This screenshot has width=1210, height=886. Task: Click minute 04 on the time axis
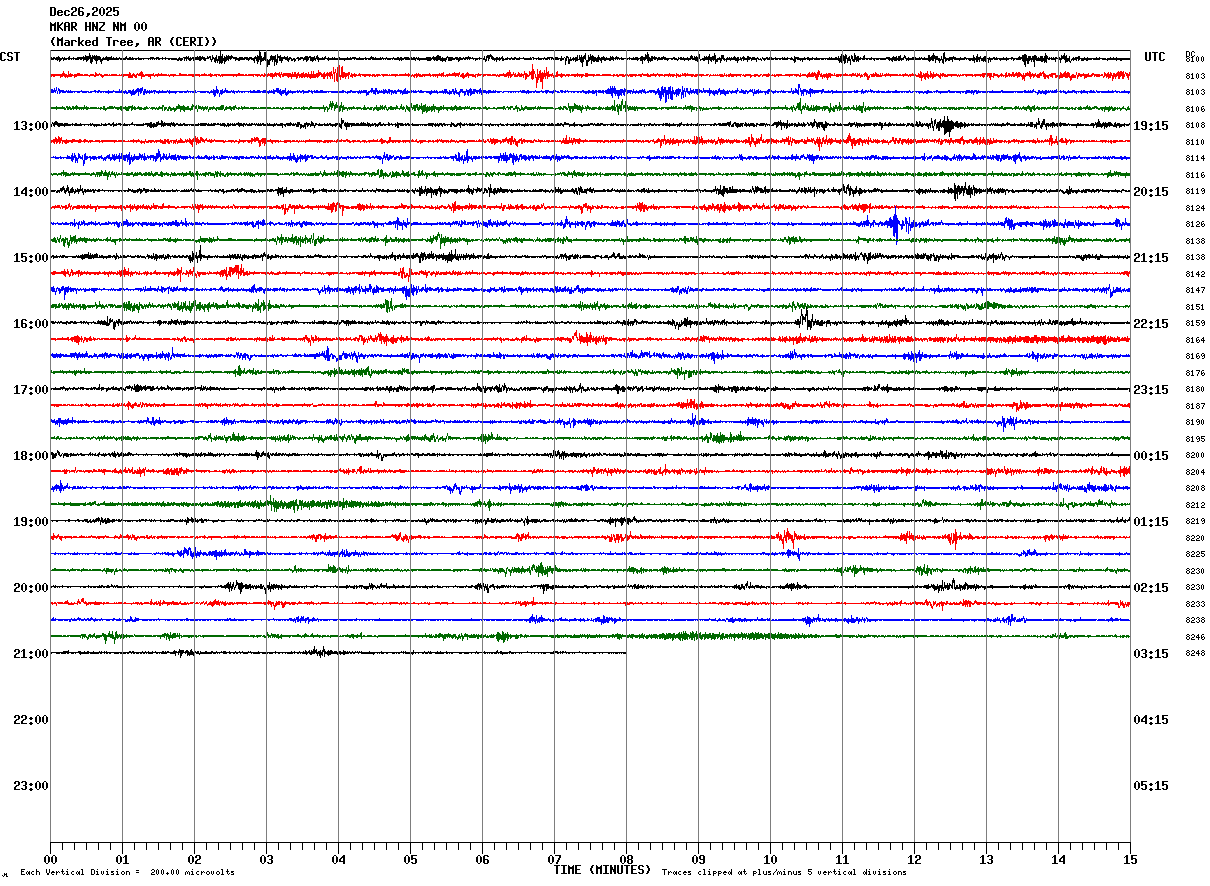[x=338, y=859]
